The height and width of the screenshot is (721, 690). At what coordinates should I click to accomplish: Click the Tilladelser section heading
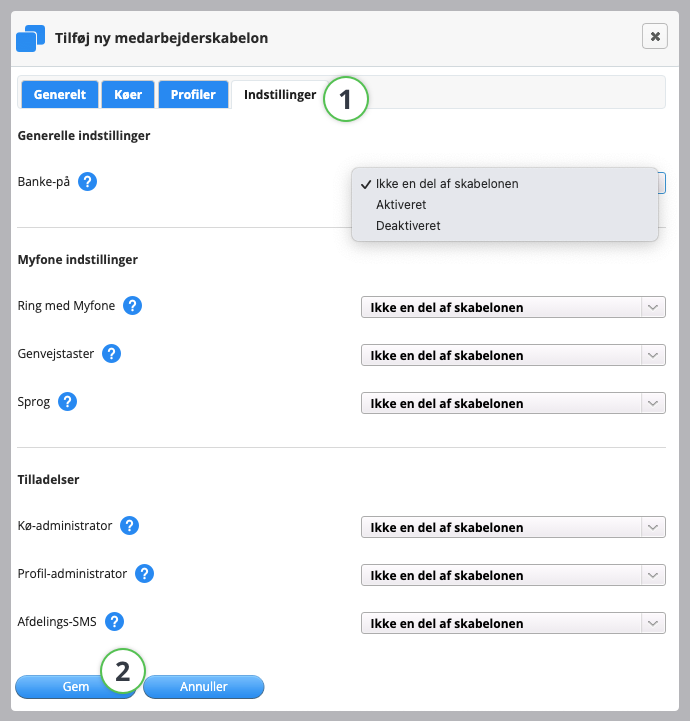[x=48, y=480]
